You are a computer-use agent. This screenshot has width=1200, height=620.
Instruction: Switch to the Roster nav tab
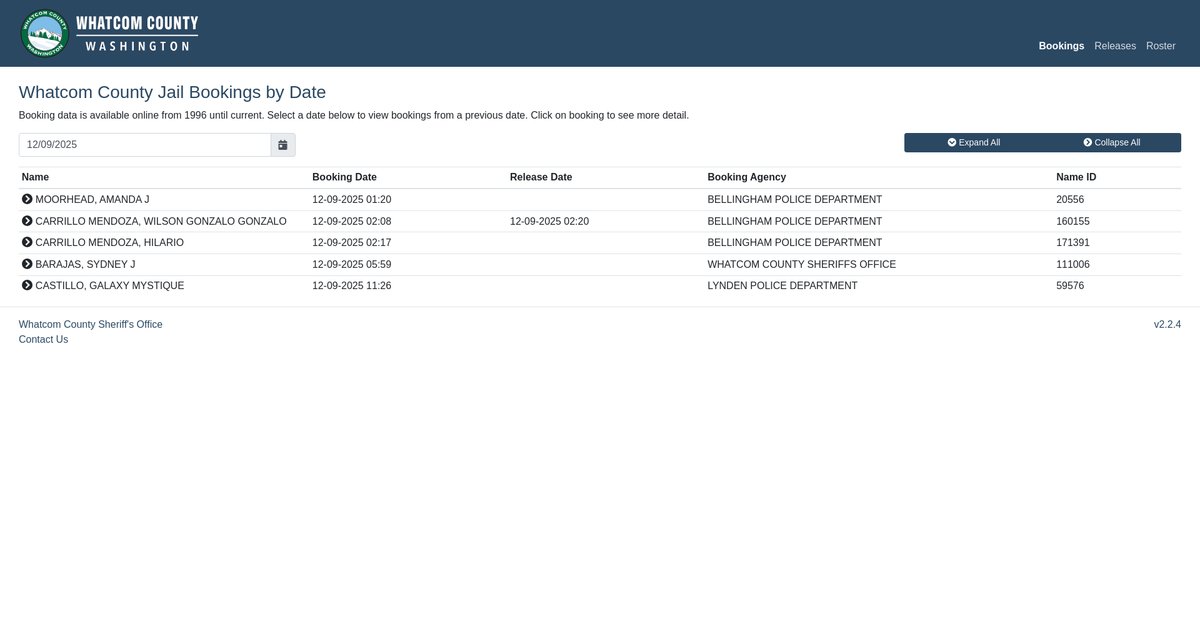(x=1161, y=46)
